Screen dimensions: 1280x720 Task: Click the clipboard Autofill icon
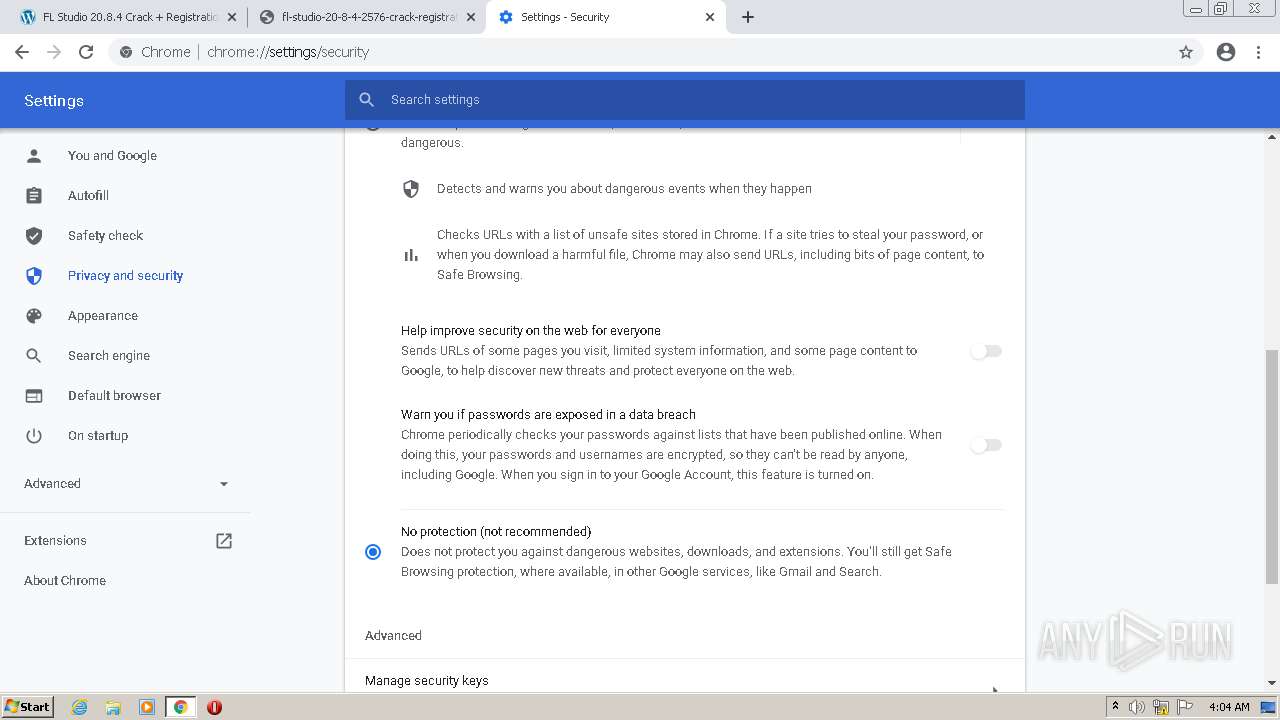pos(34,196)
